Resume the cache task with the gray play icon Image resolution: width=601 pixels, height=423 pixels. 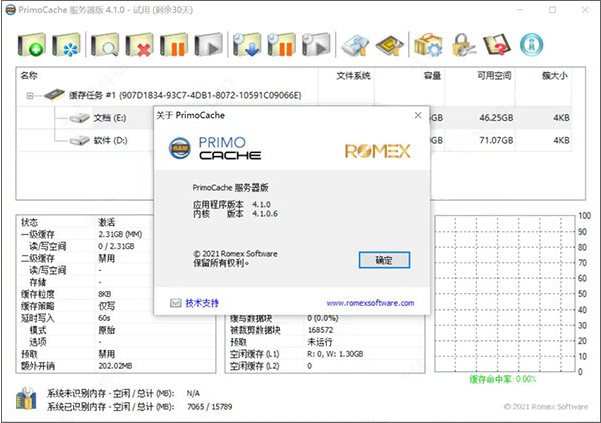[x=208, y=45]
